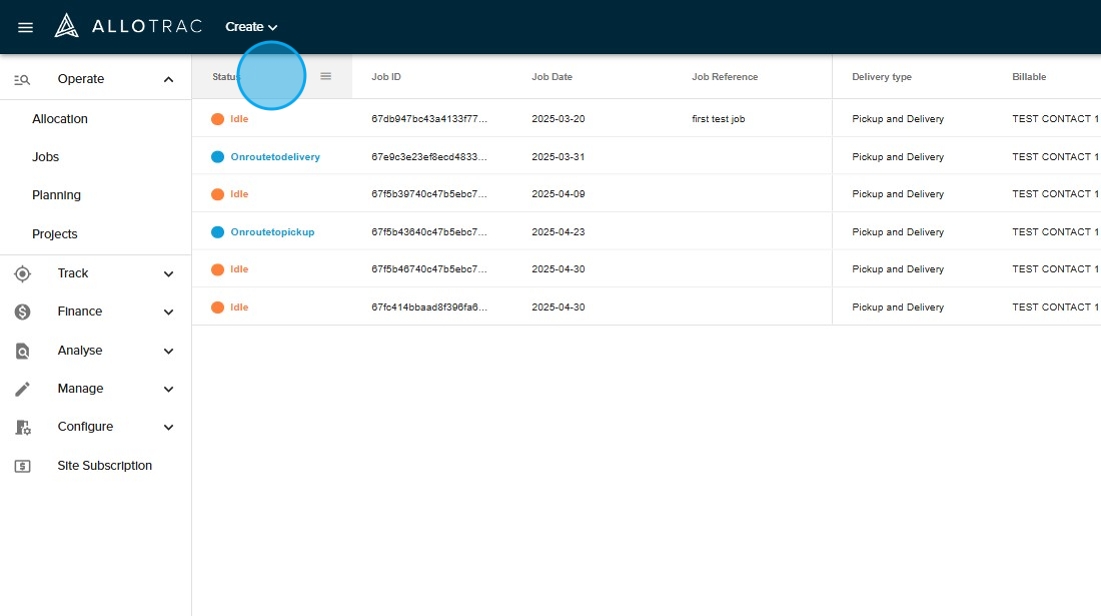
Task: Open the Status column menu icon
Action: click(x=325, y=76)
